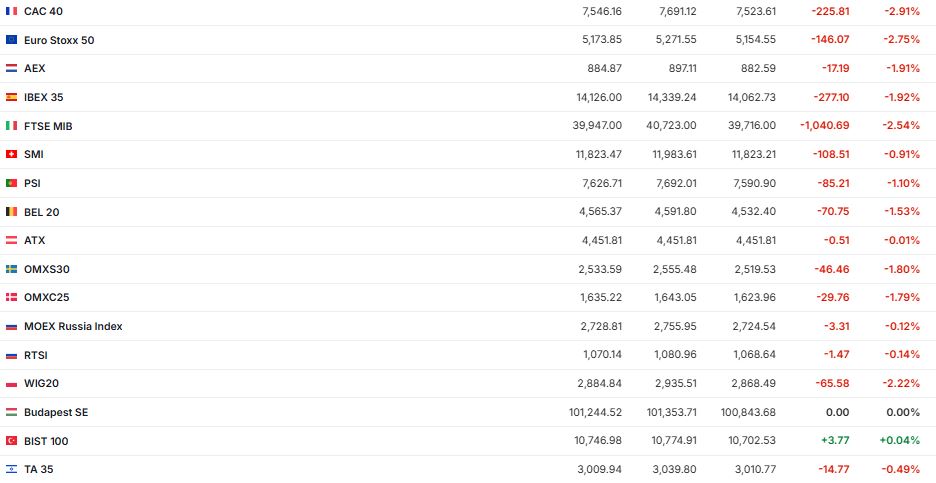This screenshot has height=483, width=936.
Task: Click the Portuguese flag beside PSI
Action: click(x=12, y=184)
